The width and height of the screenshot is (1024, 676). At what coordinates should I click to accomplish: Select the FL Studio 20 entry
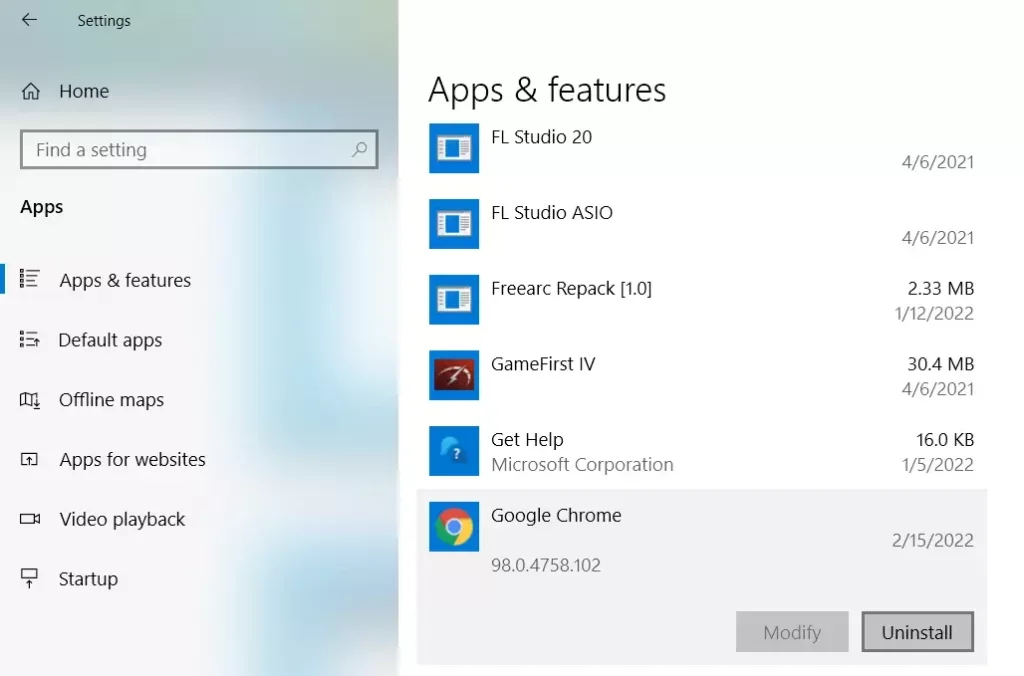(701, 149)
